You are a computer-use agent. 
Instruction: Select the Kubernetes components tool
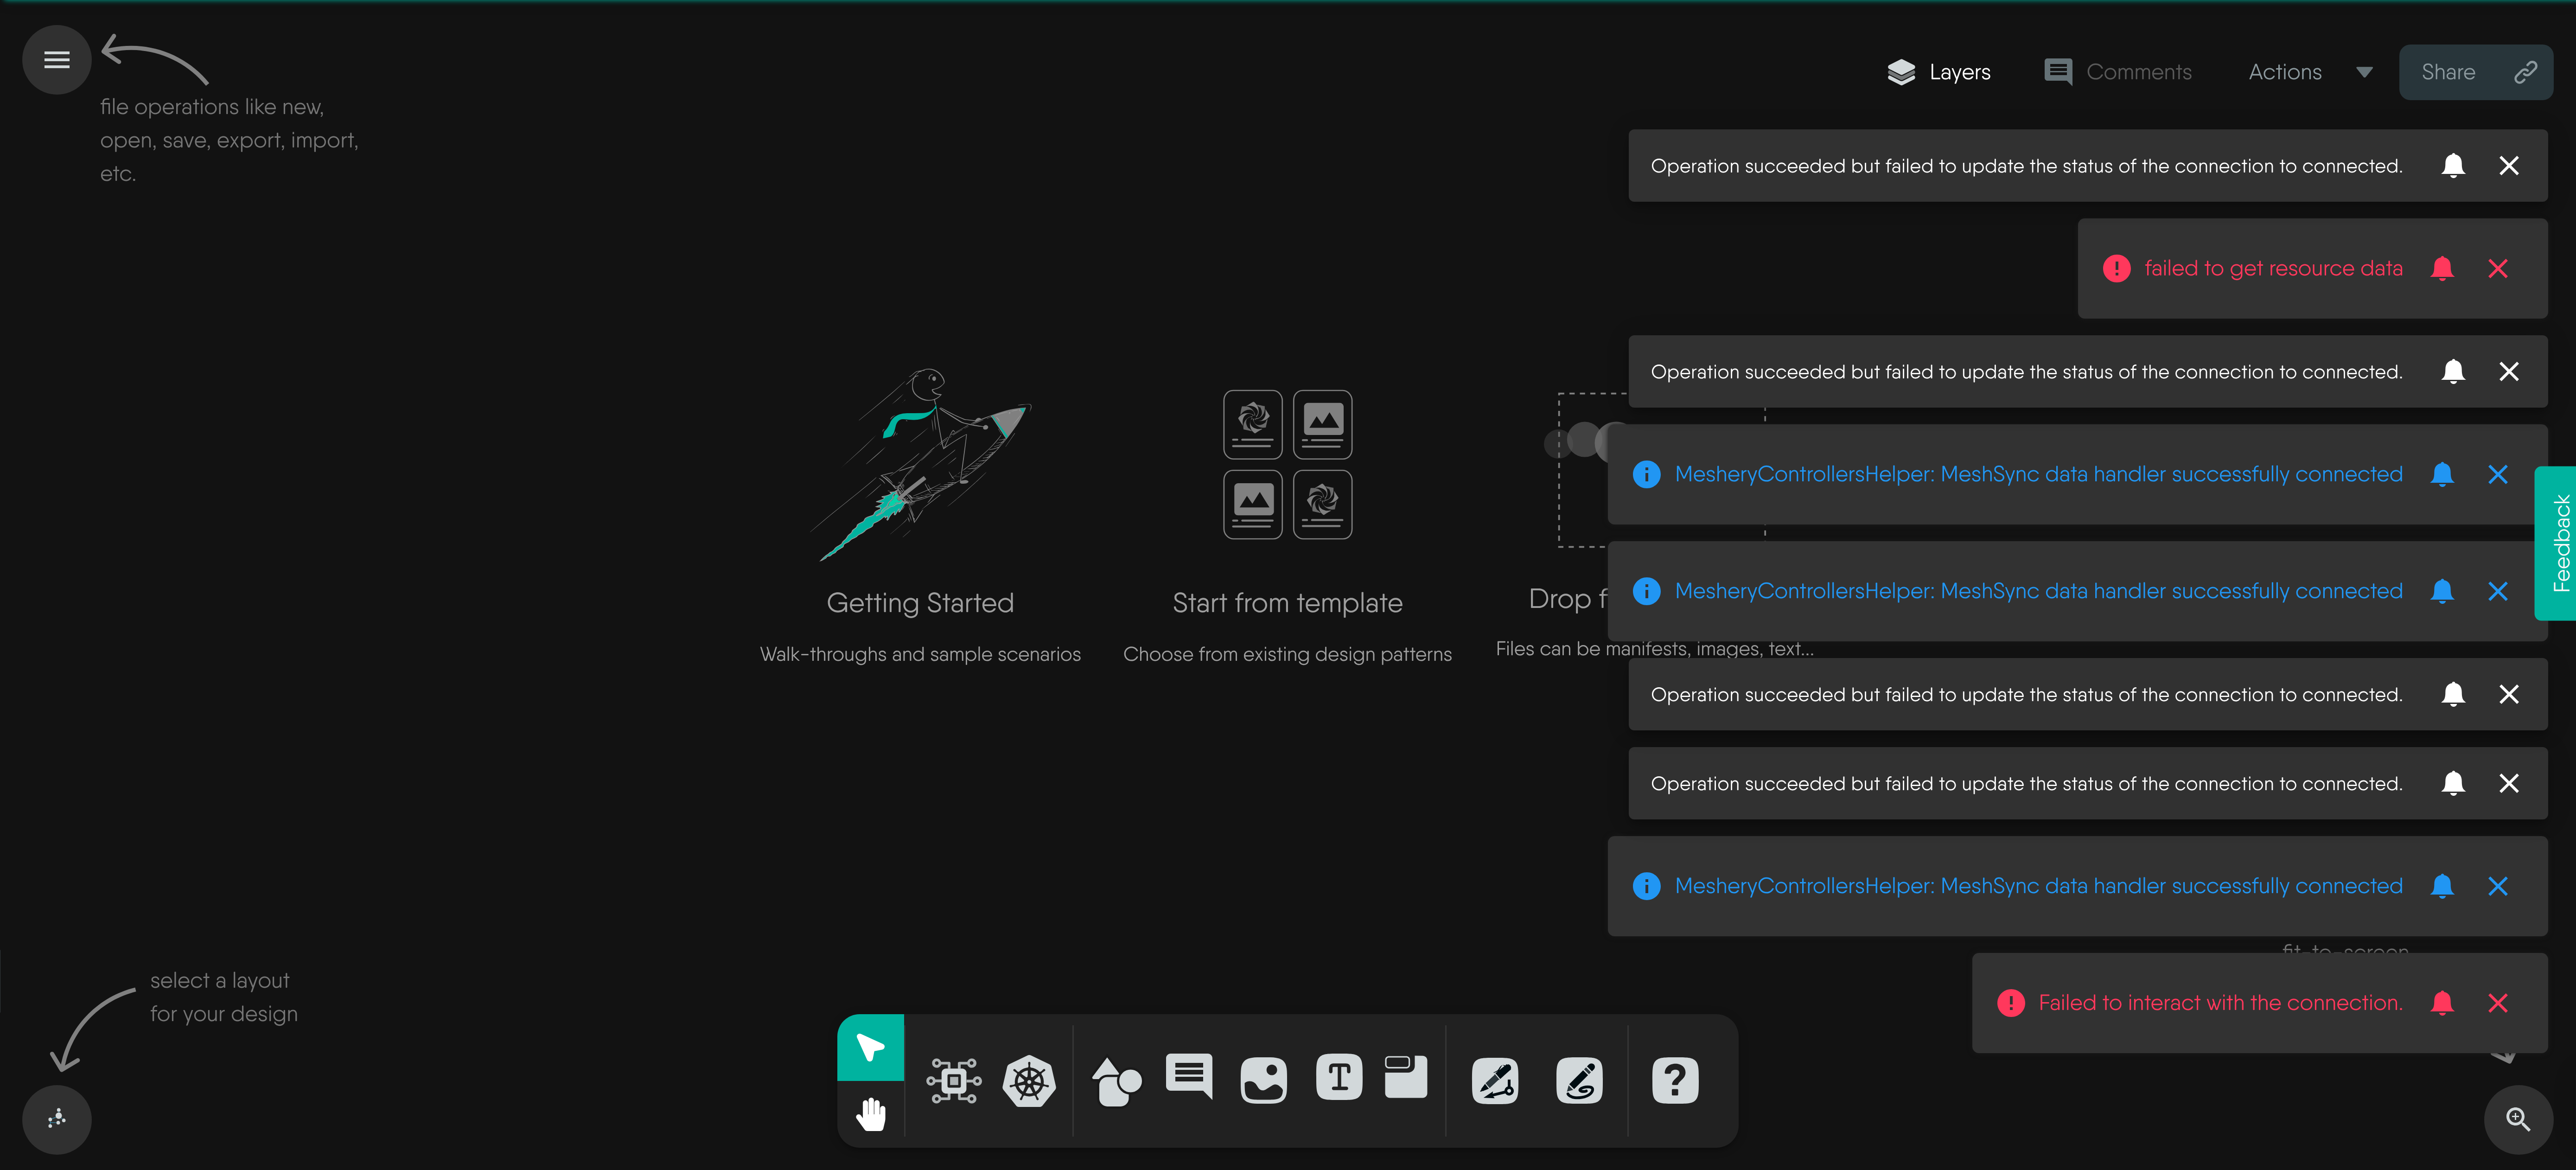1029,1081
